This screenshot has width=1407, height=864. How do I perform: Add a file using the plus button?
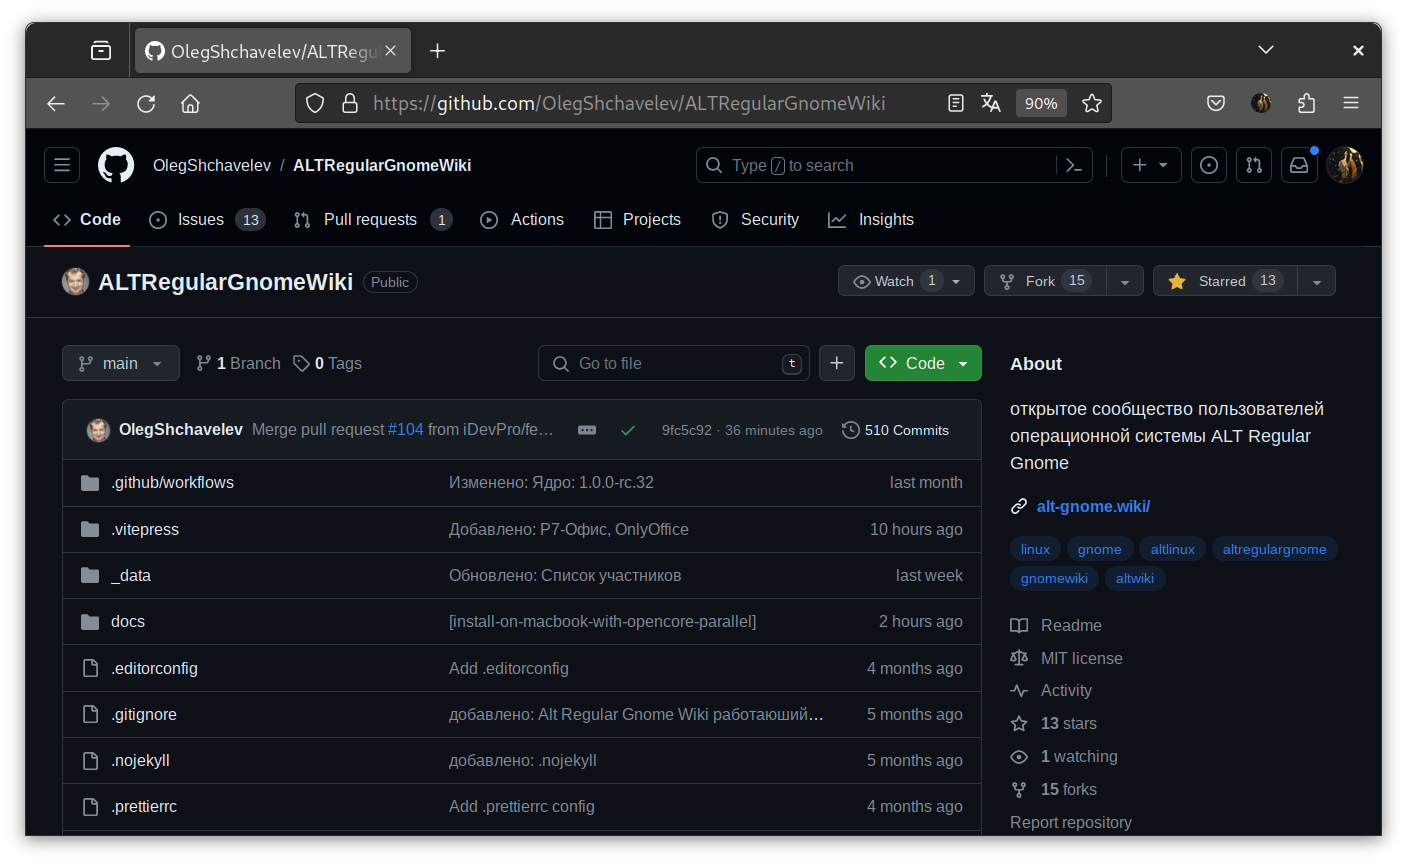tap(837, 363)
